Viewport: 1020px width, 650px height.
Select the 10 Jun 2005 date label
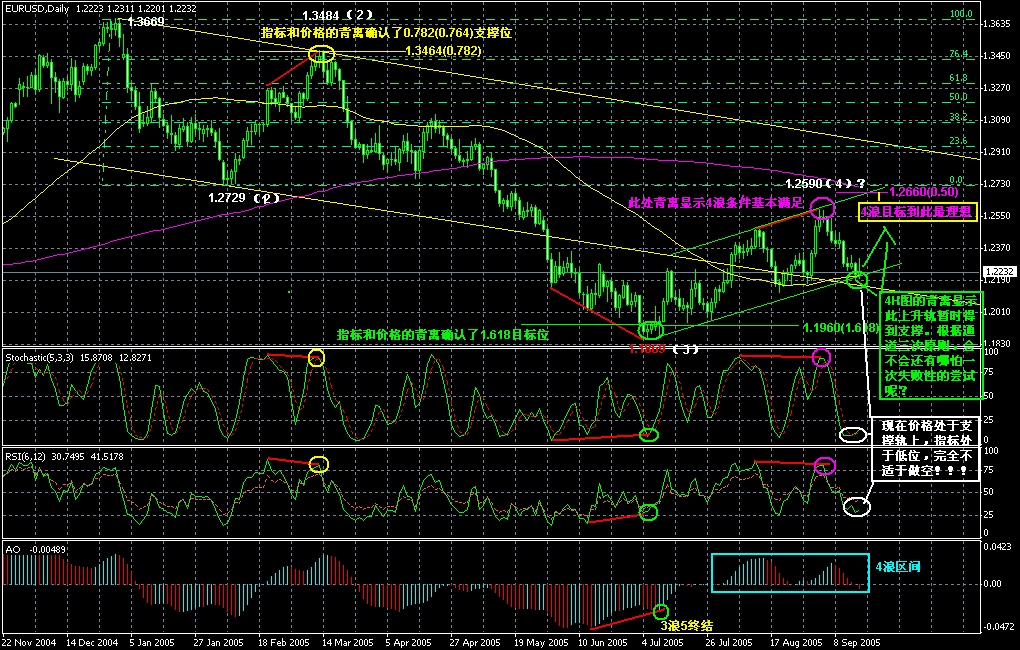tap(603, 643)
